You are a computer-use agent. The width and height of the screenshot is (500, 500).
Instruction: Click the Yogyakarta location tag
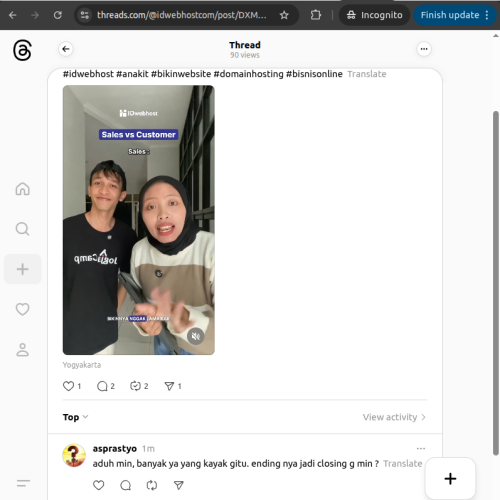coord(82,365)
